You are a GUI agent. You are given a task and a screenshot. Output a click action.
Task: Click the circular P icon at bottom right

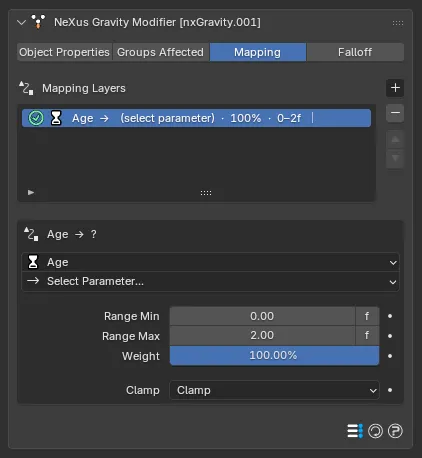395,431
